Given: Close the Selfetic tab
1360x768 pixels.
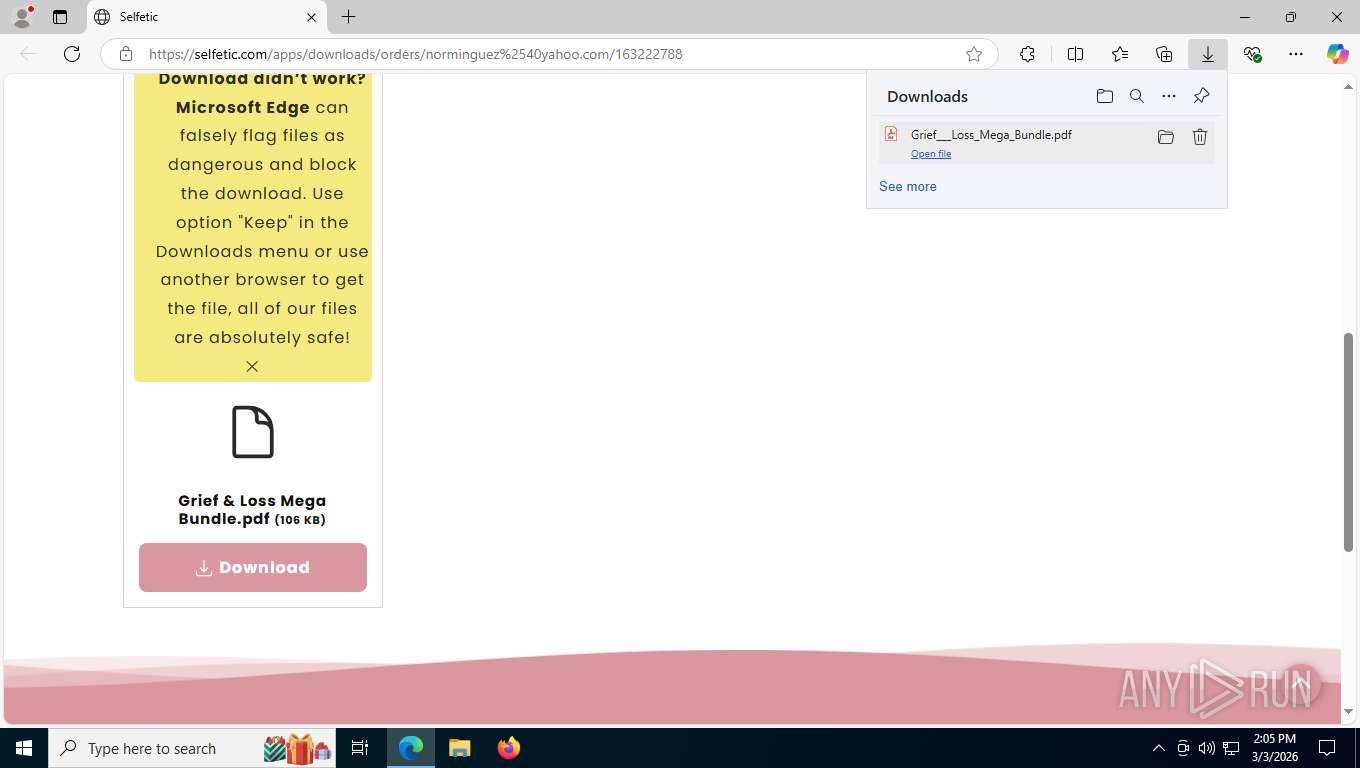Looking at the screenshot, I should point(311,17).
